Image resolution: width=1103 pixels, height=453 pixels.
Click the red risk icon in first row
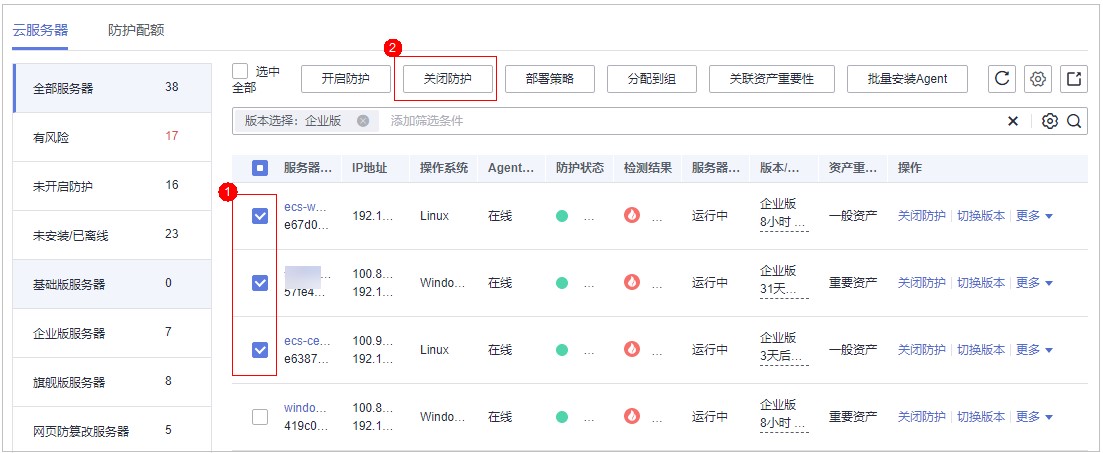click(631, 215)
